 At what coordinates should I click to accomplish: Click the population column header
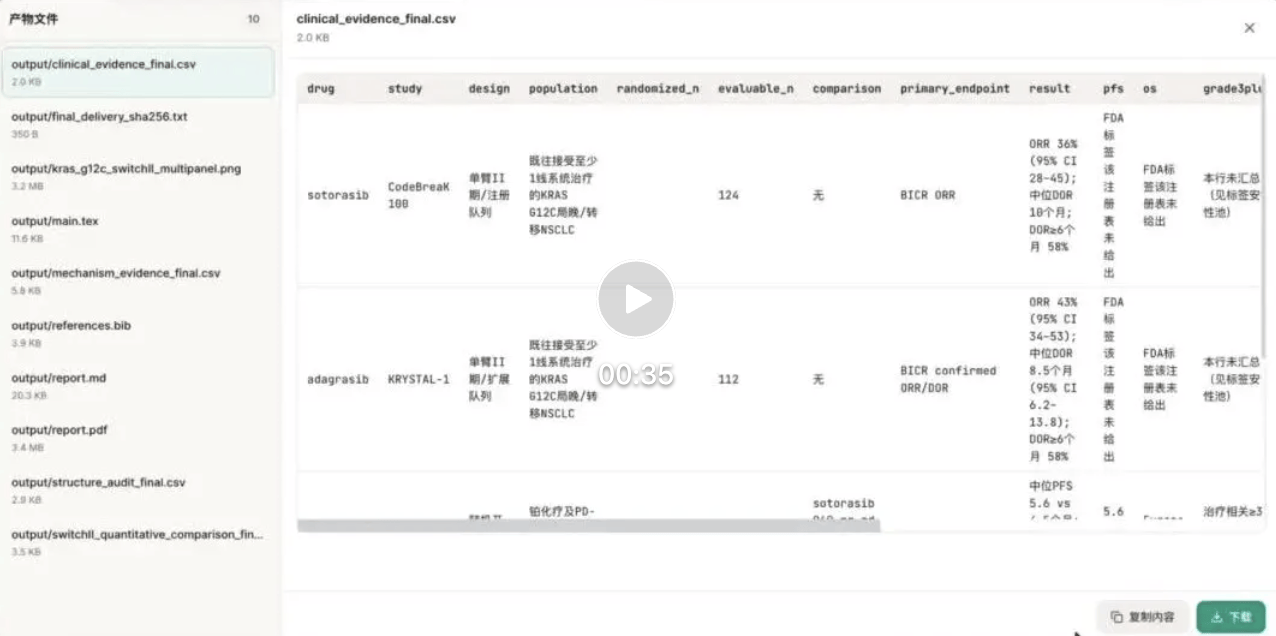pos(563,89)
